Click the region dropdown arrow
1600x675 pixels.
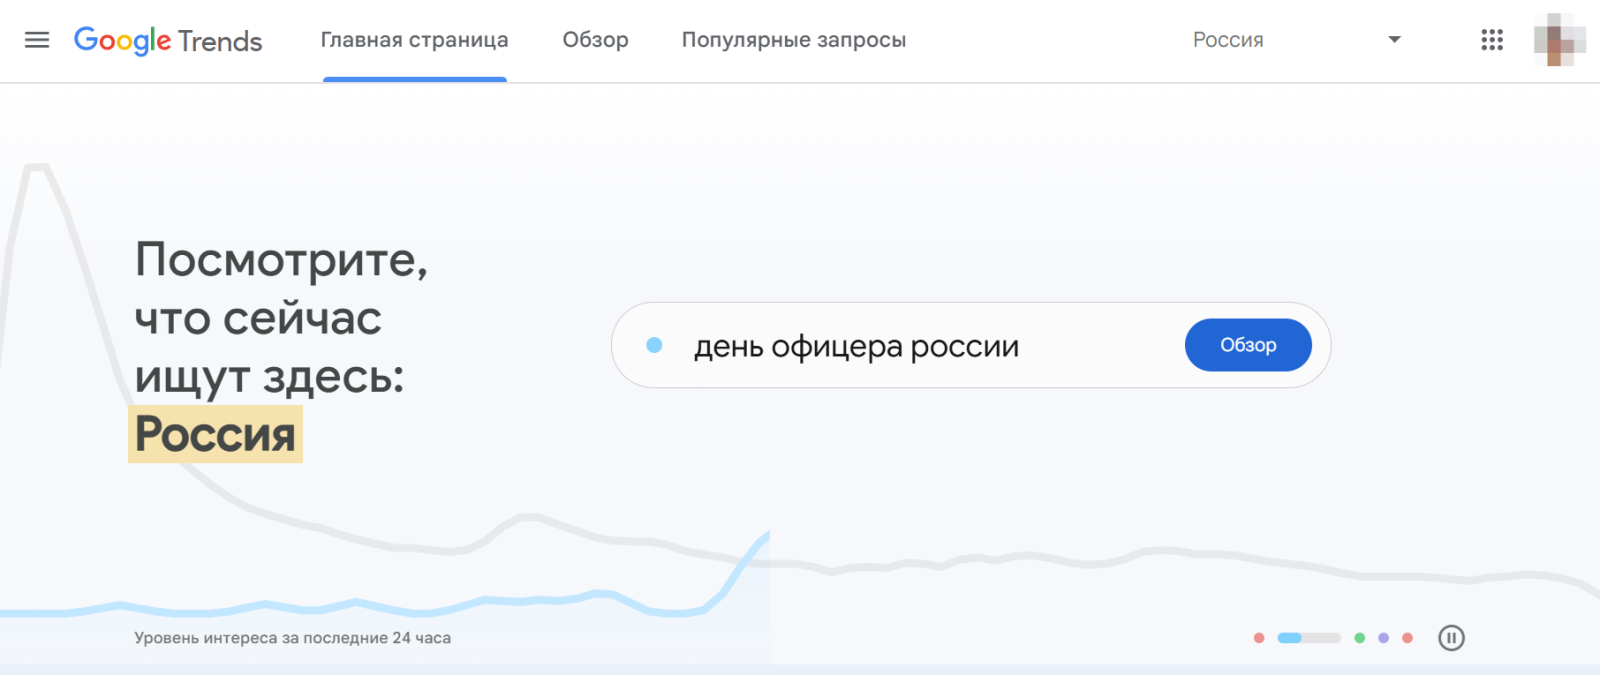[1392, 39]
